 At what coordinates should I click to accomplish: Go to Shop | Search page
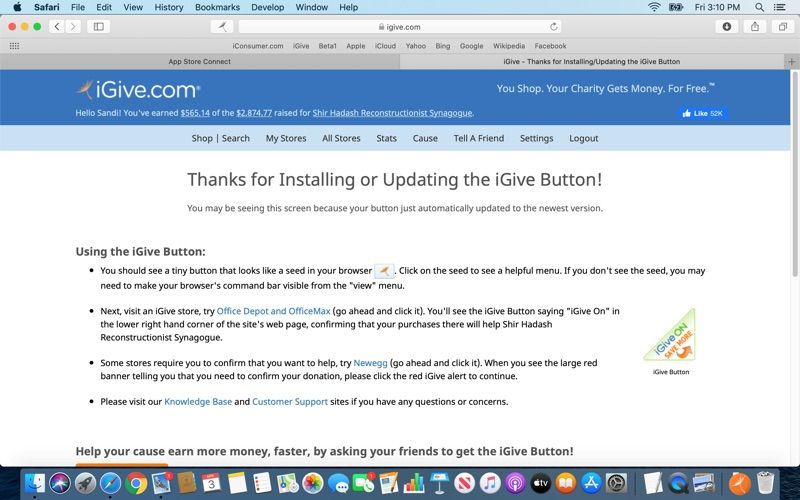tap(220, 138)
